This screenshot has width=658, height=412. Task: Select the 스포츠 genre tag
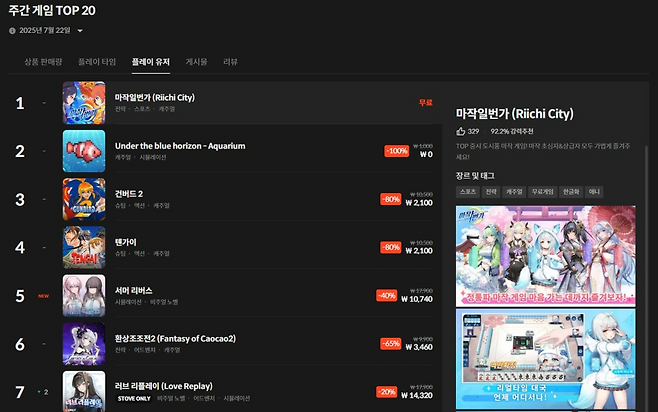[467, 192]
